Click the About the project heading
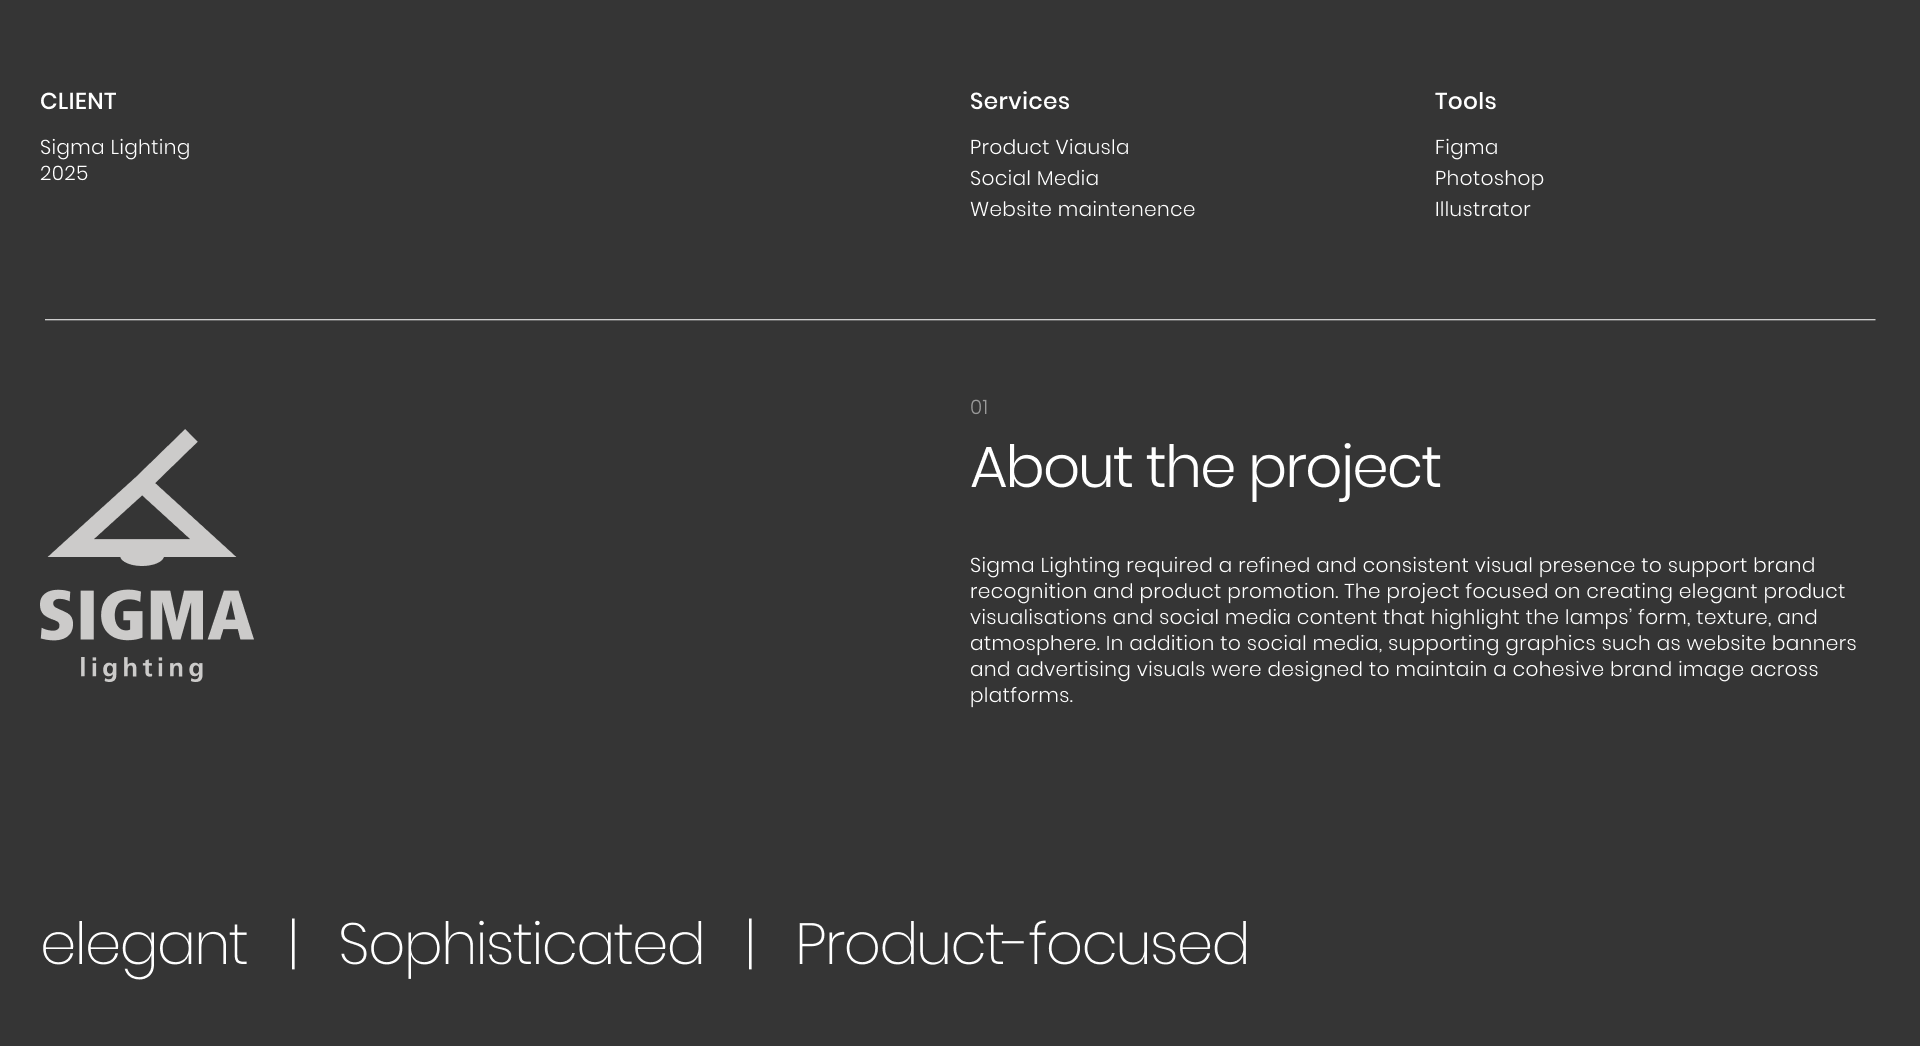The height and width of the screenshot is (1046, 1920). pyautogui.click(x=1205, y=467)
